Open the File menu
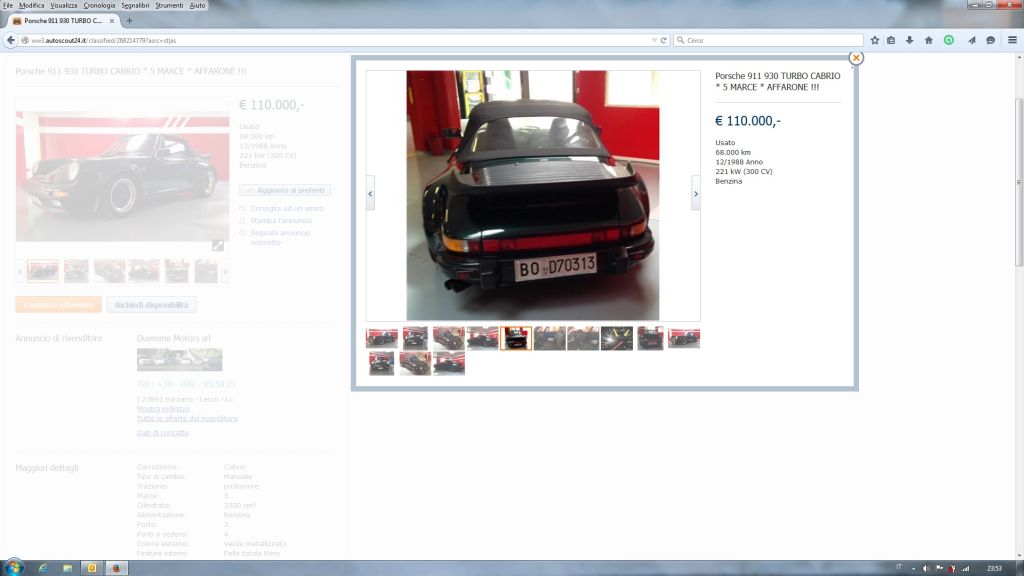The height and width of the screenshot is (576, 1024). click(8, 5)
